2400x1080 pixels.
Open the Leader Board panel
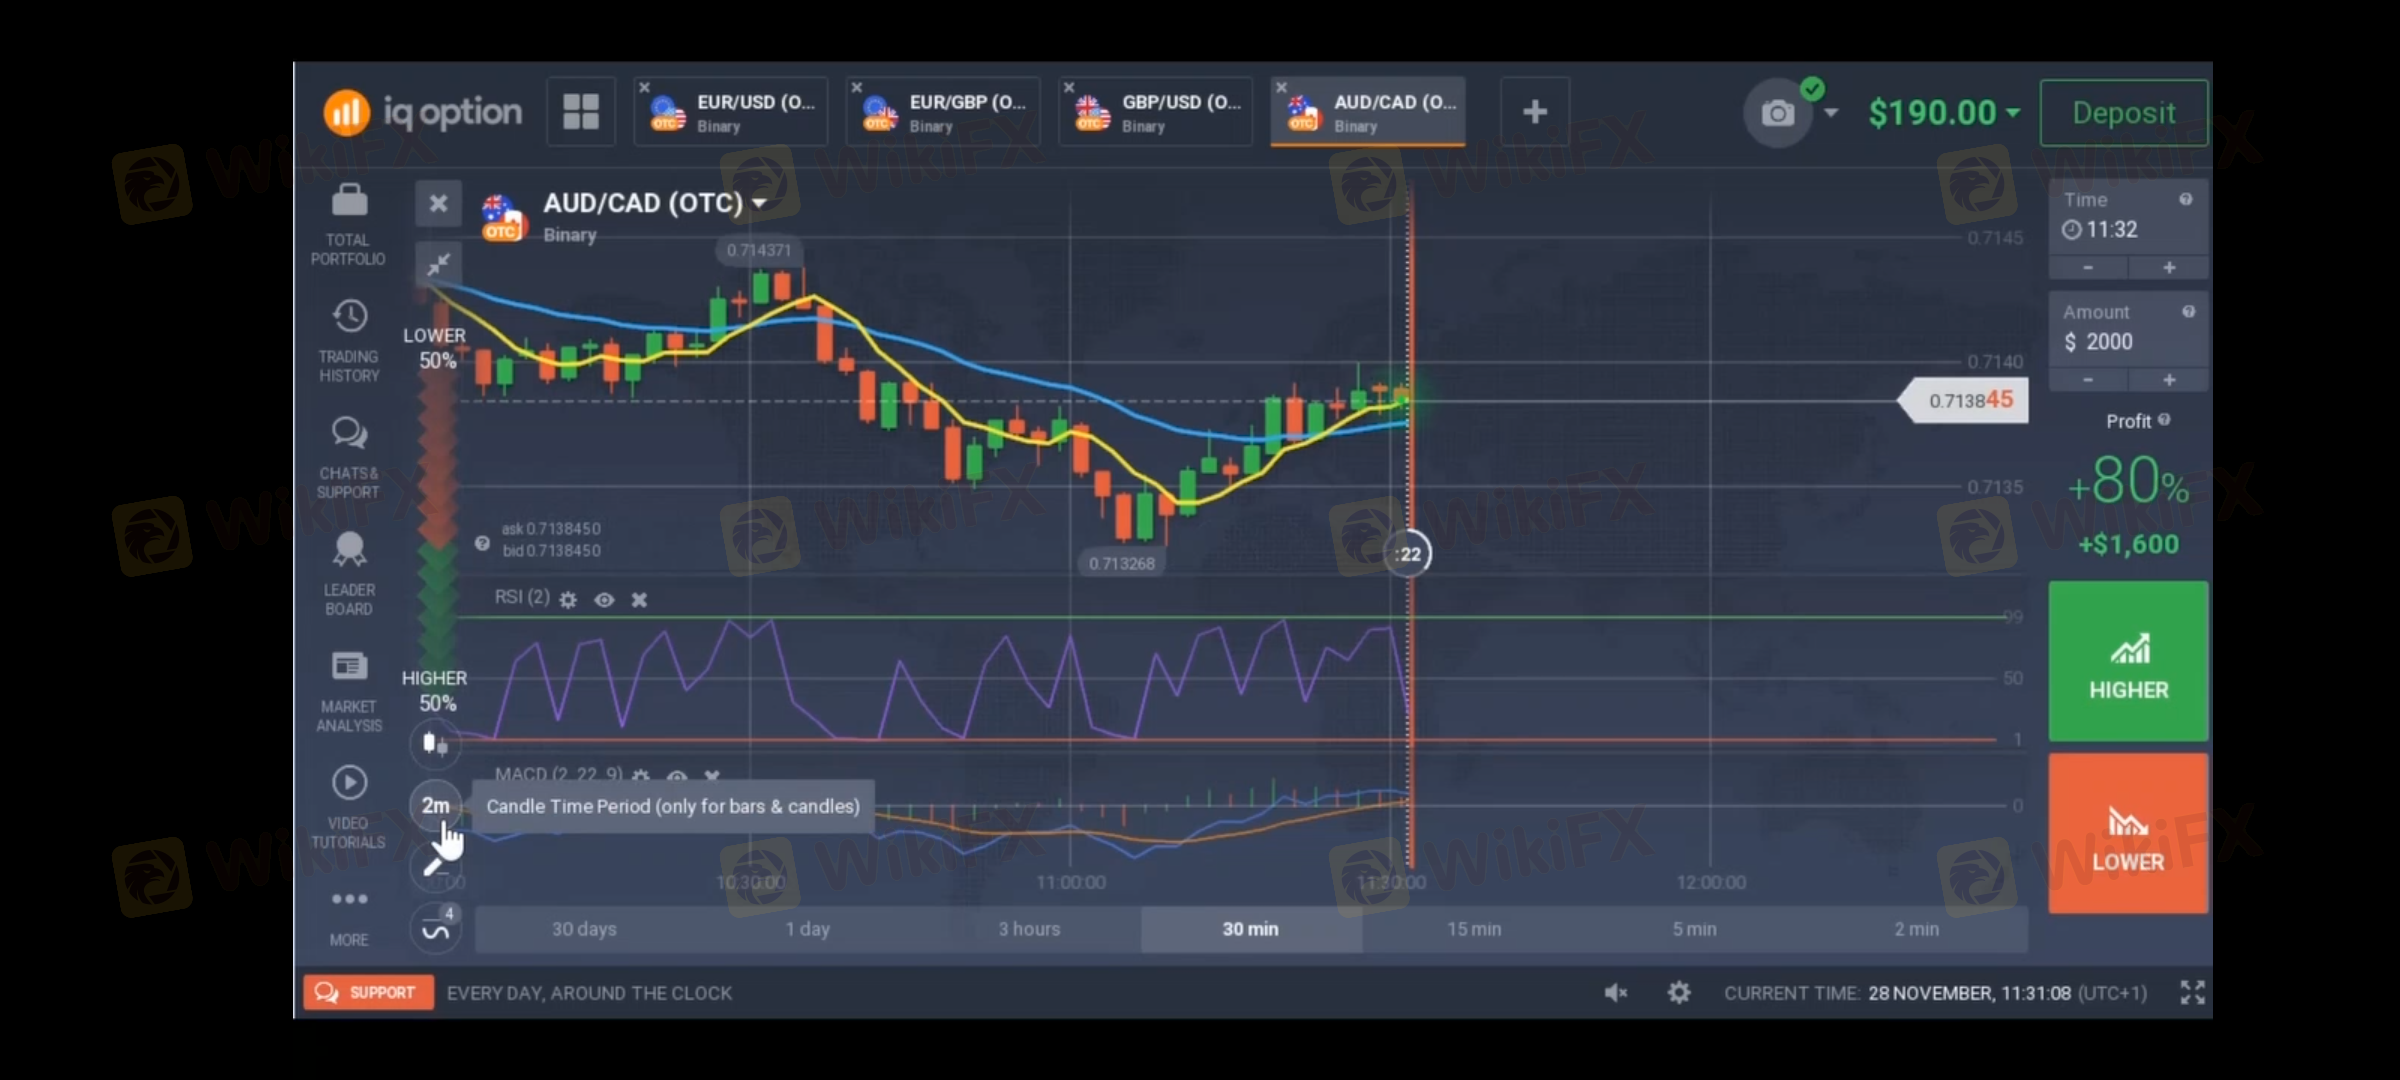[x=349, y=574]
